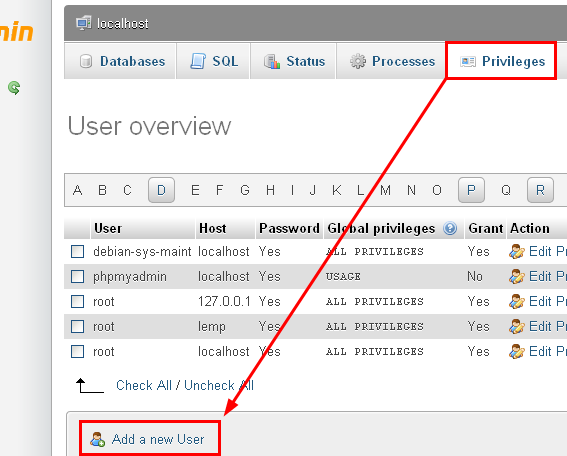567x456 pixels.
Task: Check the phpmyadmin user checkbox
Action: (77, 277)
